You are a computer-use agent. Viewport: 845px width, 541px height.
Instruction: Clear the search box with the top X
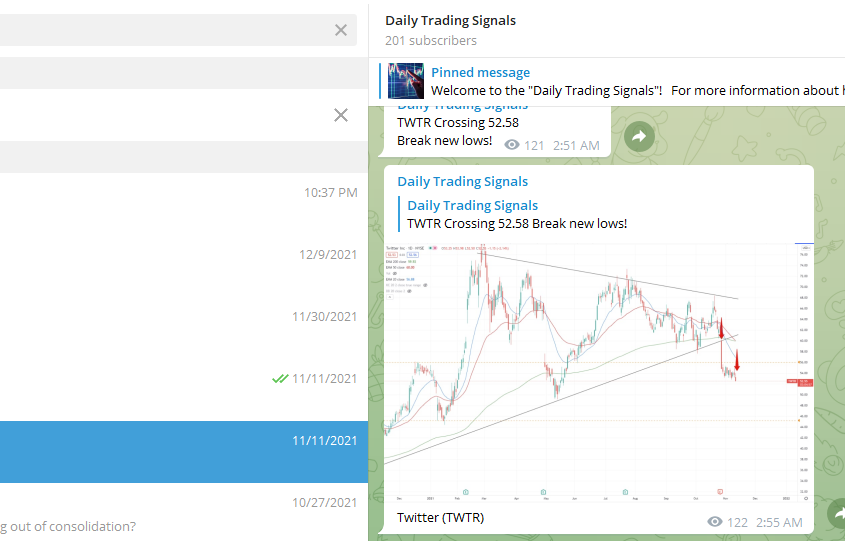tap(341, 30)
